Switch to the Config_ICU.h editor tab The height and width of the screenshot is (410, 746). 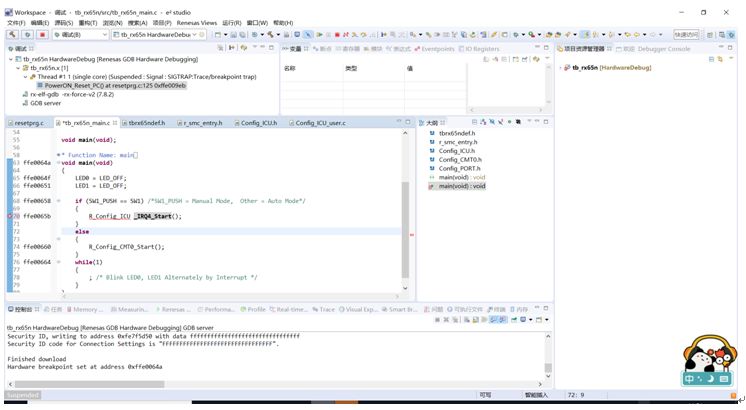pyautogui.click(x=255, y=123)
